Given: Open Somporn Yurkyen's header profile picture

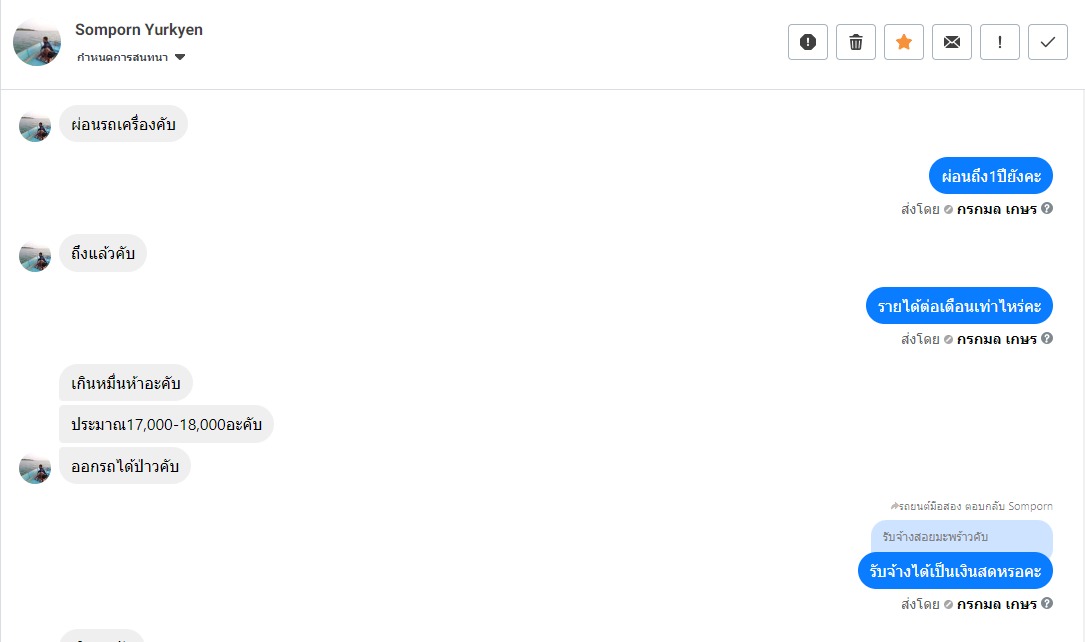Looking at the screenshot, I should pyautogui.click(x=37, y=43).
